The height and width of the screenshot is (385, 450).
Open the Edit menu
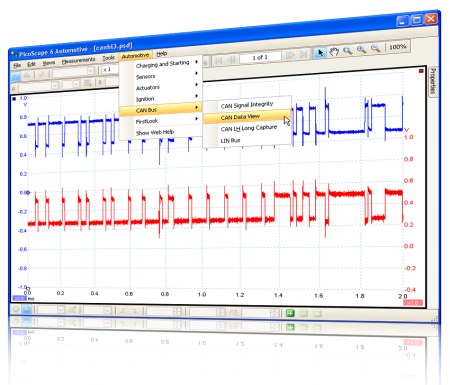click(31, 64)
